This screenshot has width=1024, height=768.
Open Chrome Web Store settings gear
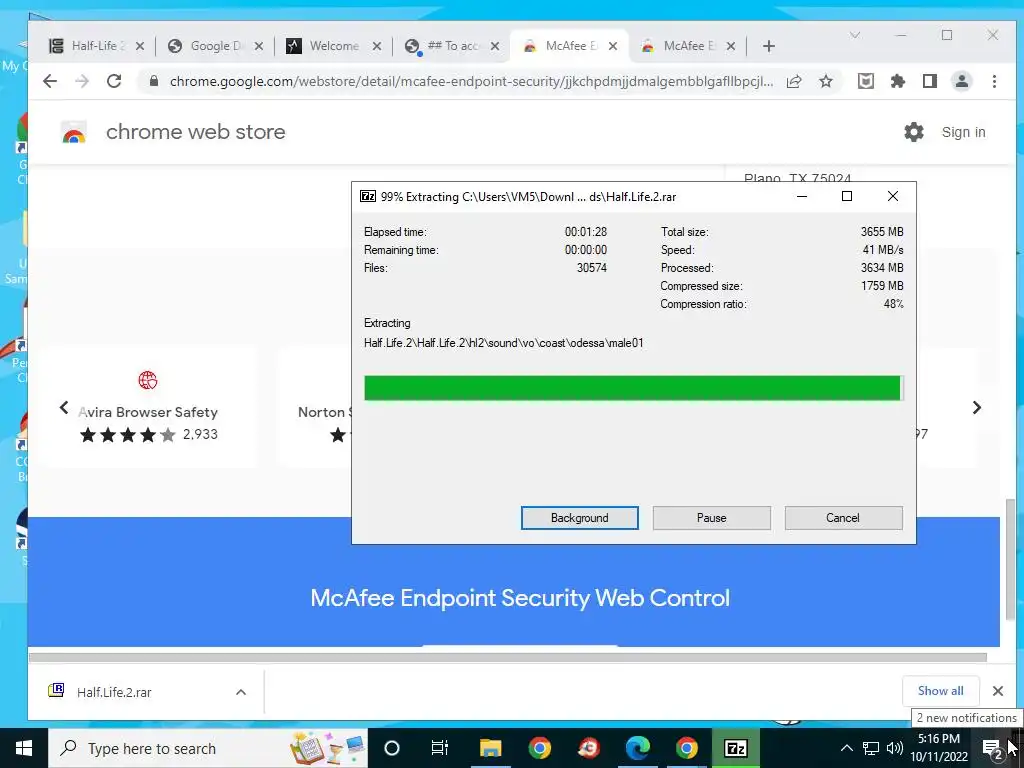(914, 132)
